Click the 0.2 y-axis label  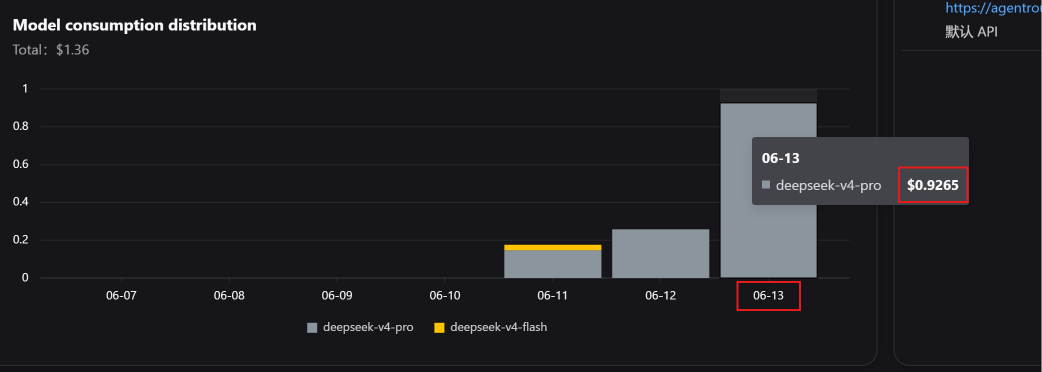click(21, 240)
